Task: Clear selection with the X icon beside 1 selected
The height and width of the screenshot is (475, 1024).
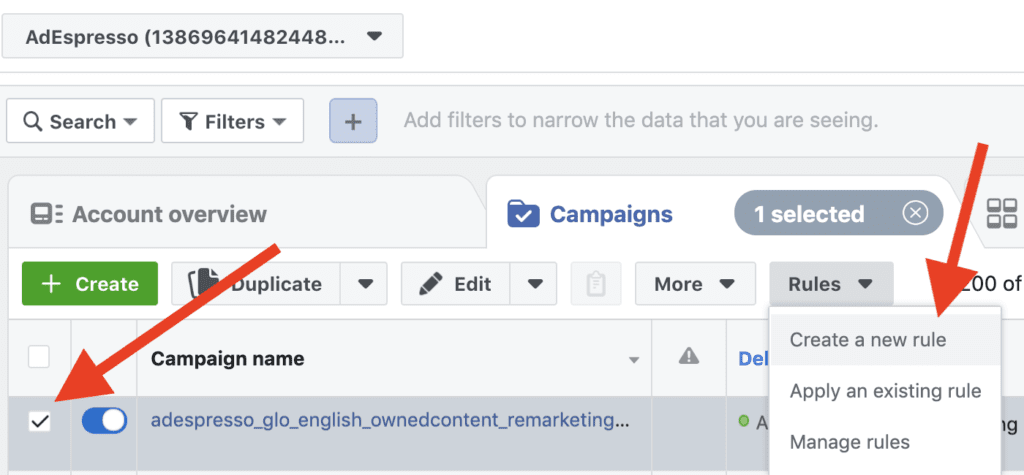Action: (916, 213)
